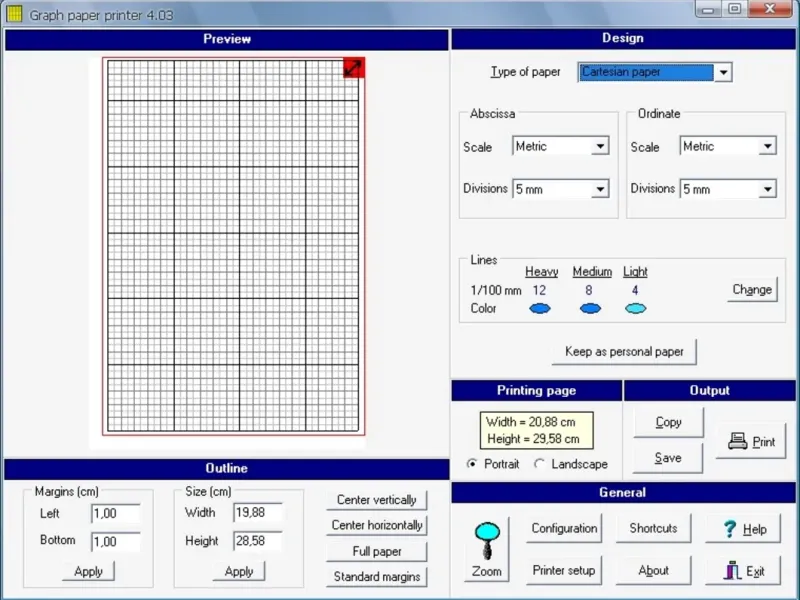The width and height of the screenshot is (800, 600).
Task: Click the red resize arrow icon in preview
Action: click(x=354, y=67)
